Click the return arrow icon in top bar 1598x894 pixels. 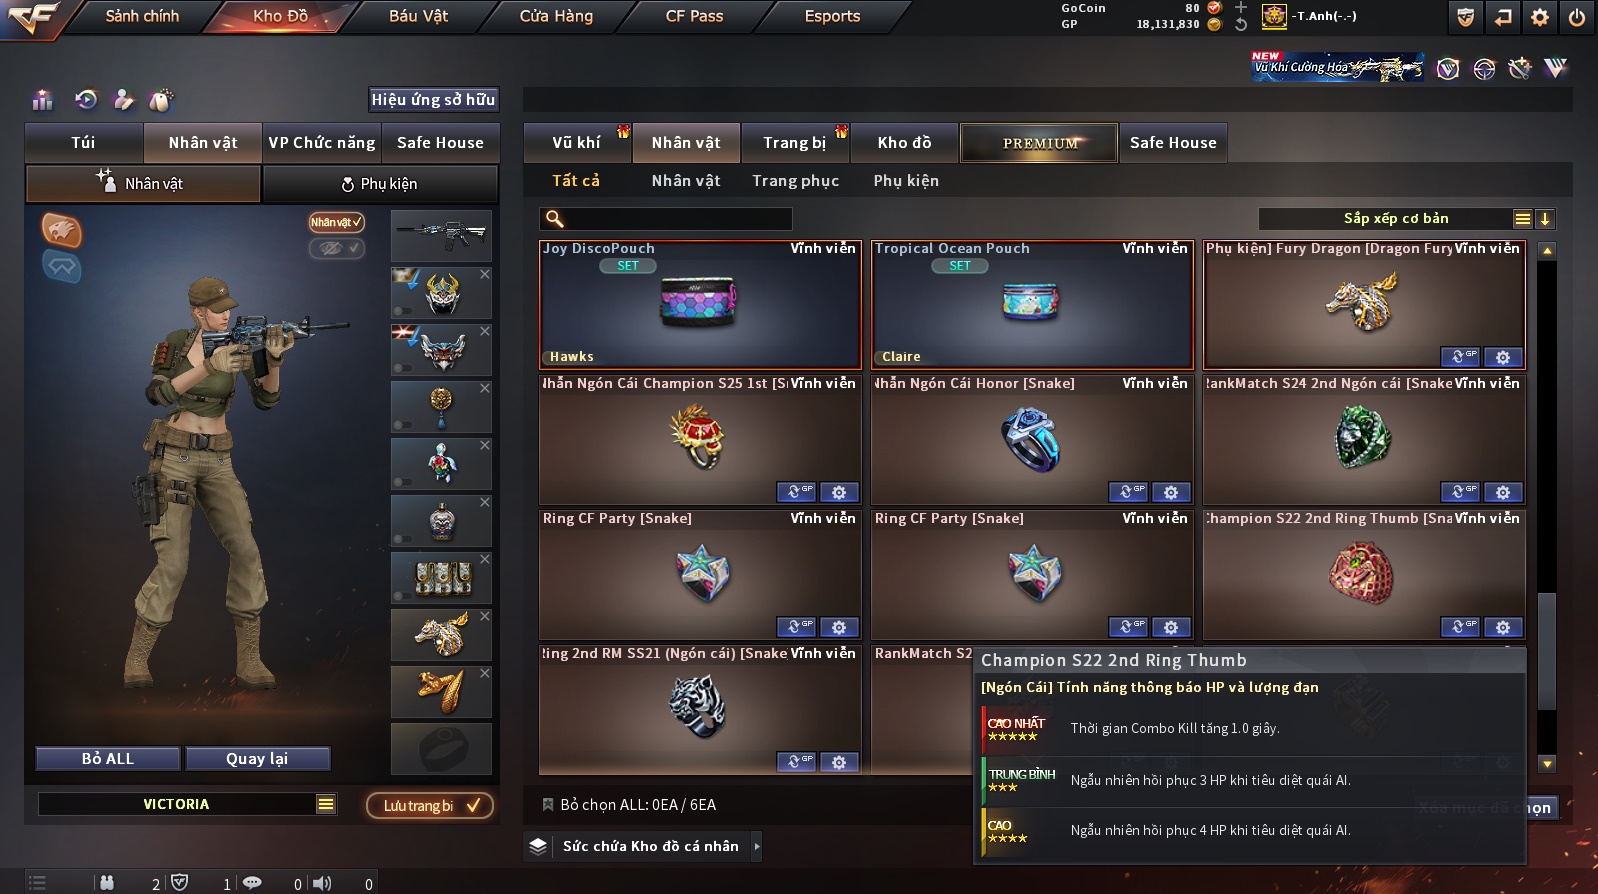coord(1502,16)
